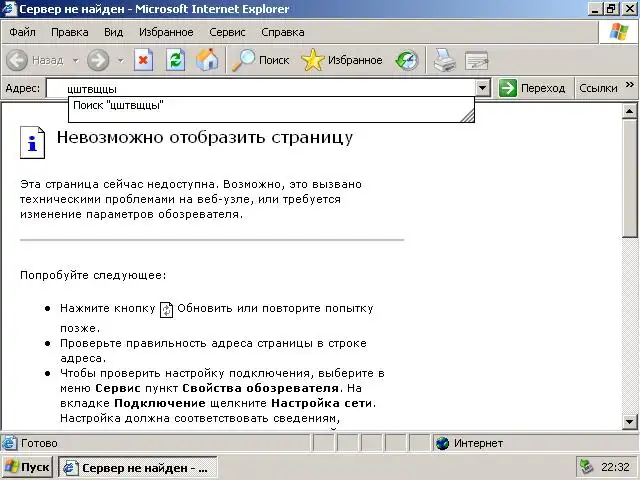This screenshot has height=480, width=640.
Task: Click the inline Обновить refresh icon in text
Action: click(166, 310)
